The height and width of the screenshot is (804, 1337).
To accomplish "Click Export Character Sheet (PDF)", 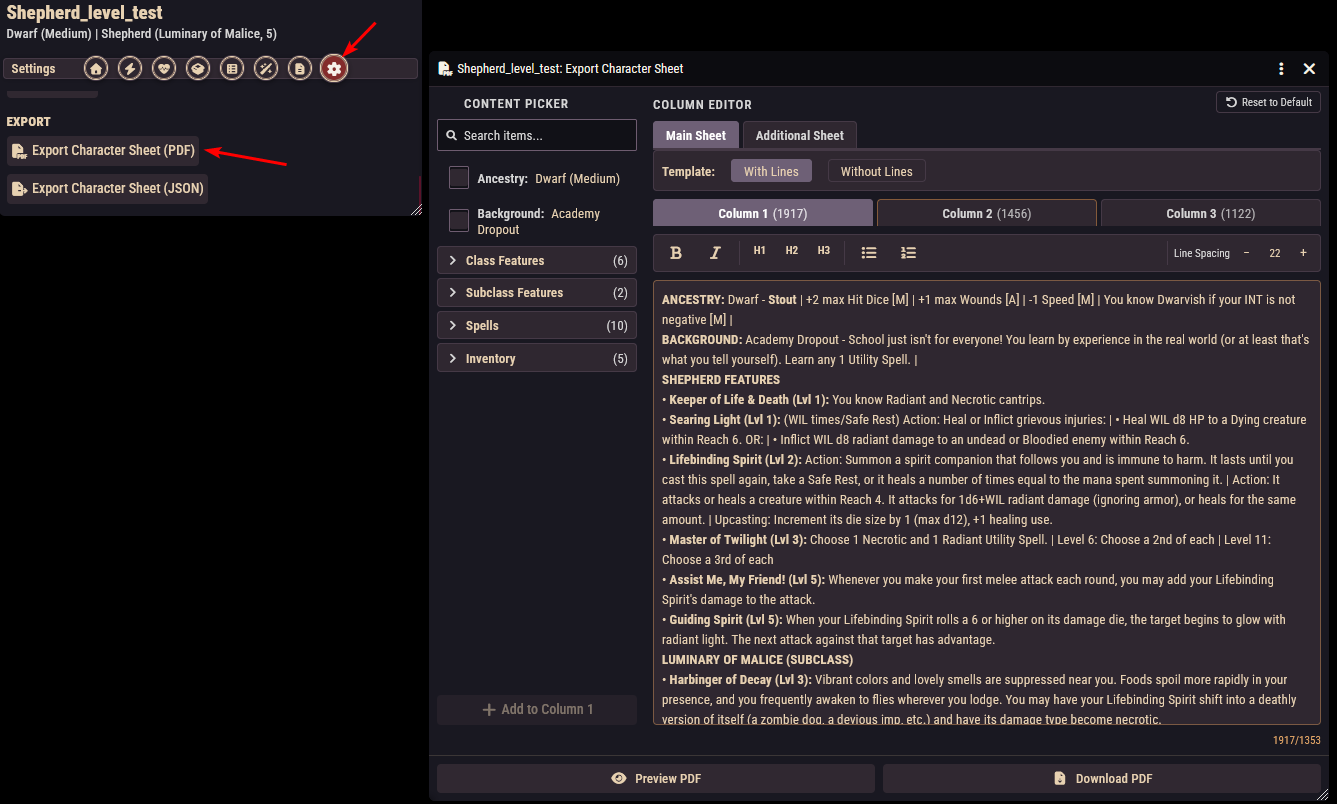I will pyautogui.click(x=103, y=150).
